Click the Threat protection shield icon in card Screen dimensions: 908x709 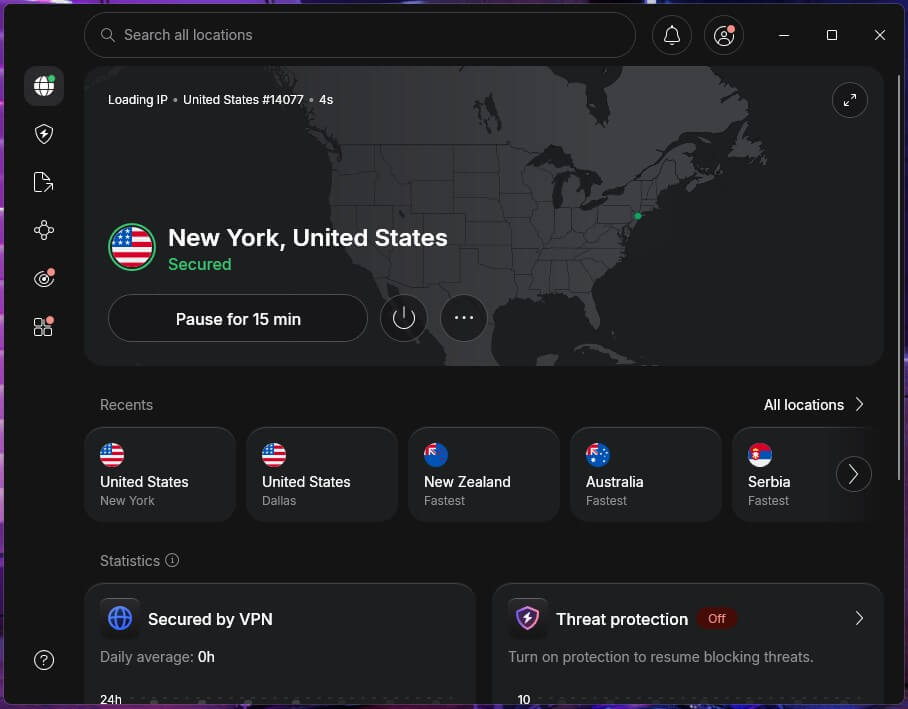tap(528, 618)
